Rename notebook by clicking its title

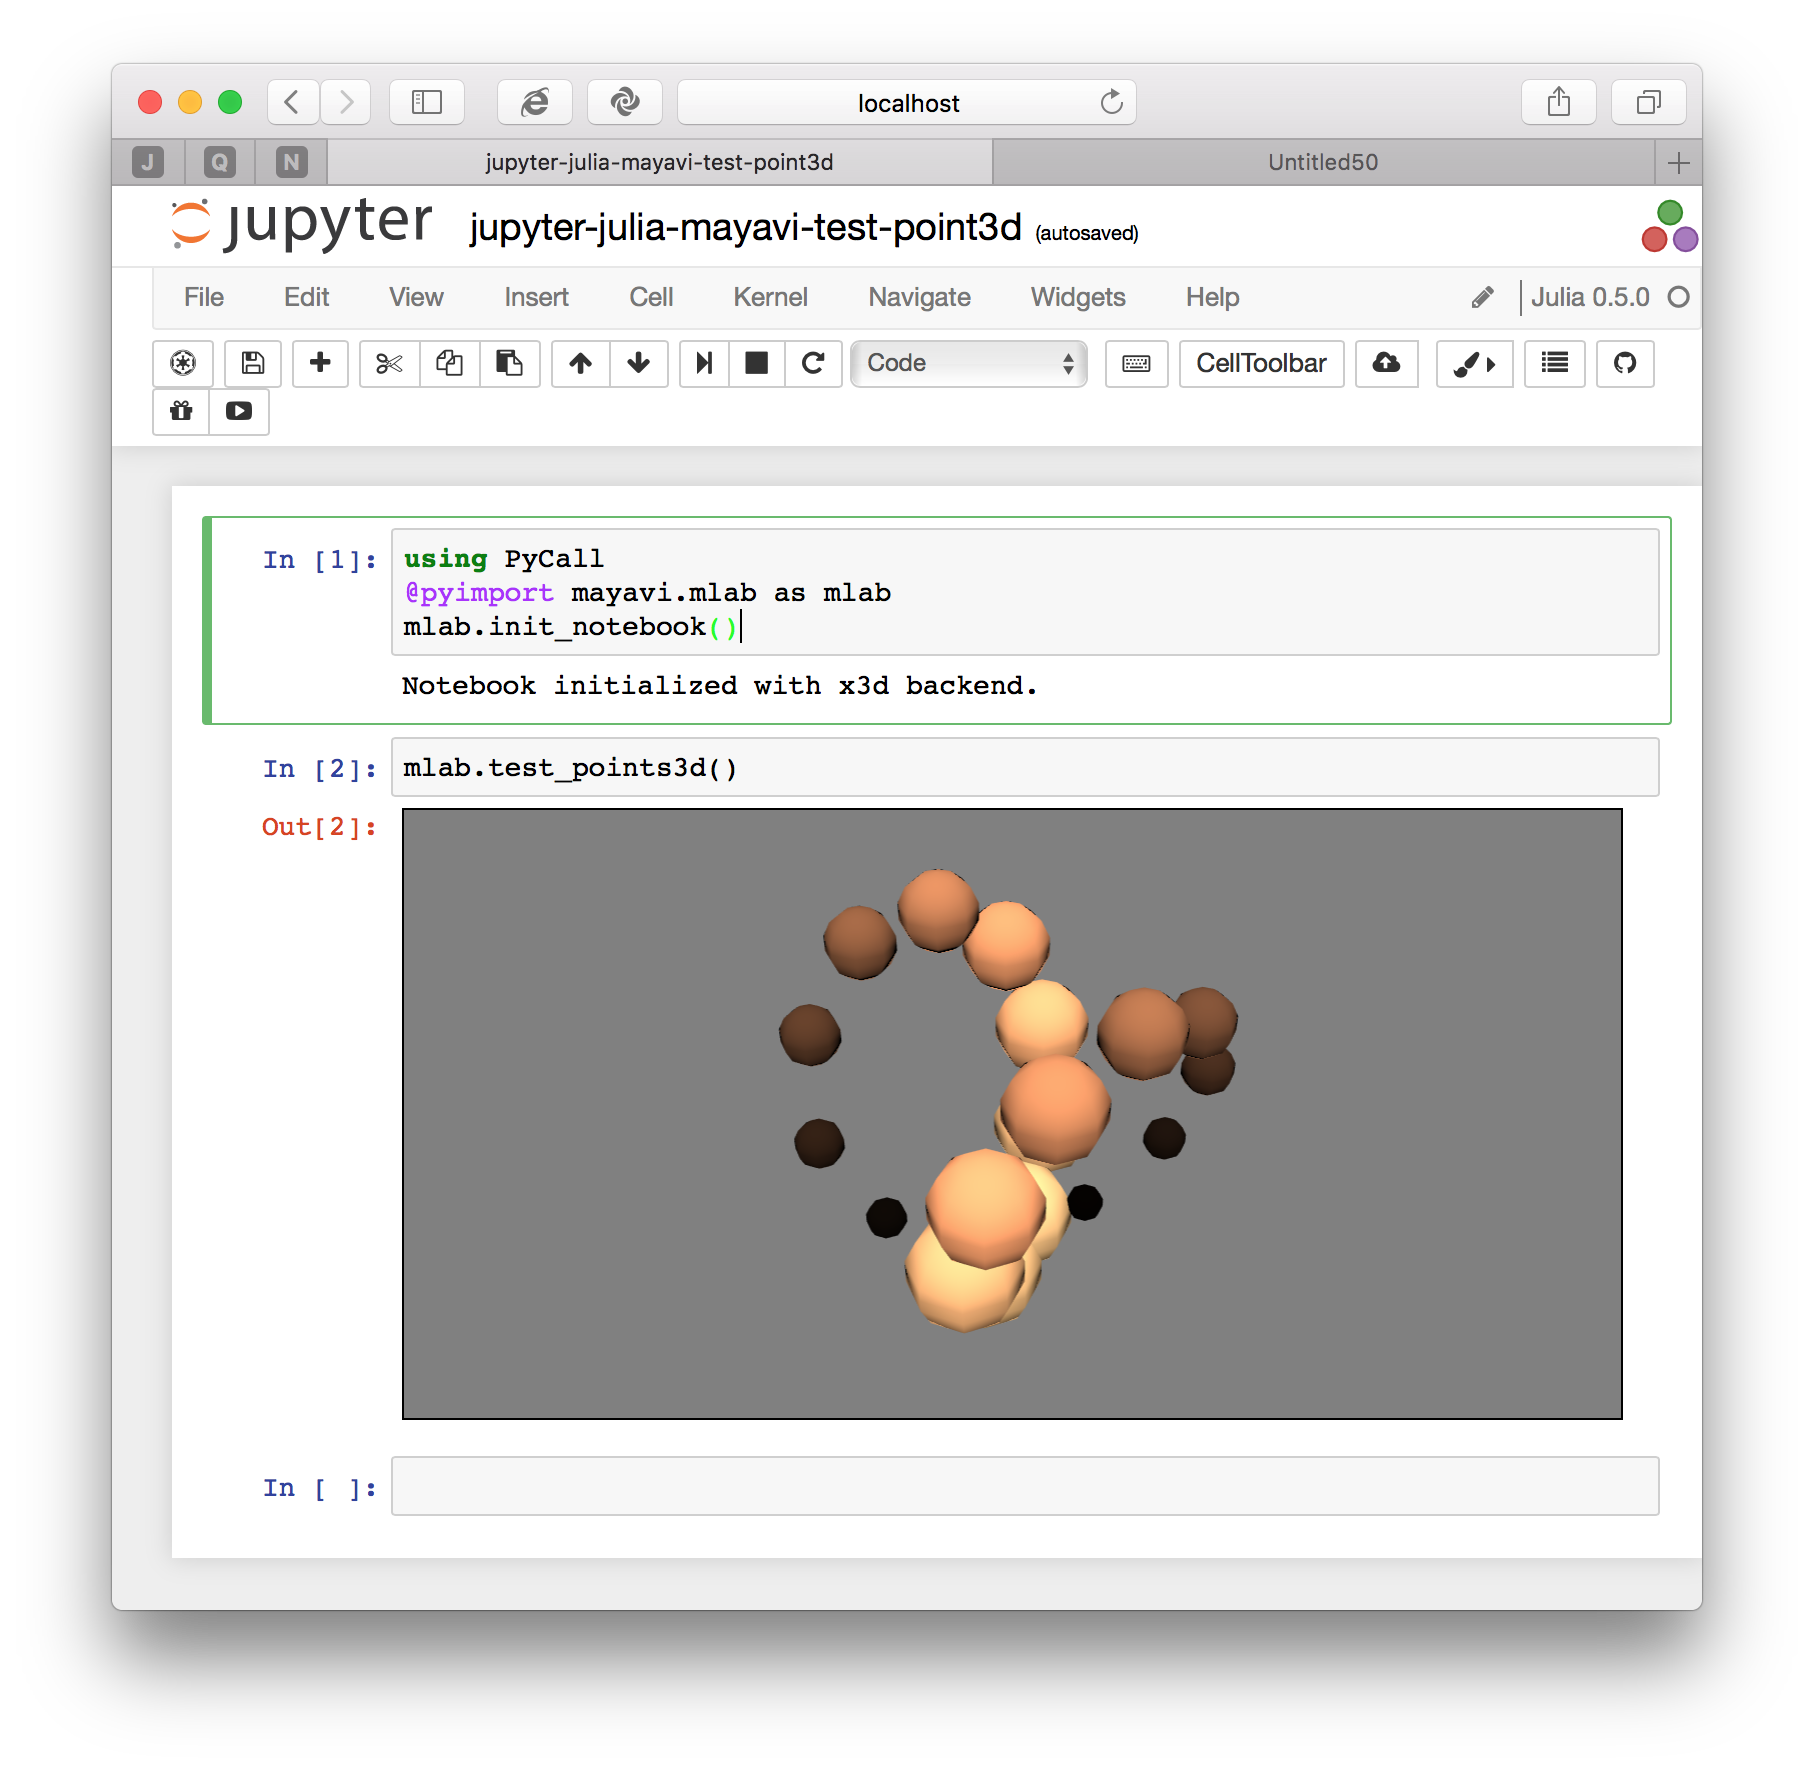(746, 228)
